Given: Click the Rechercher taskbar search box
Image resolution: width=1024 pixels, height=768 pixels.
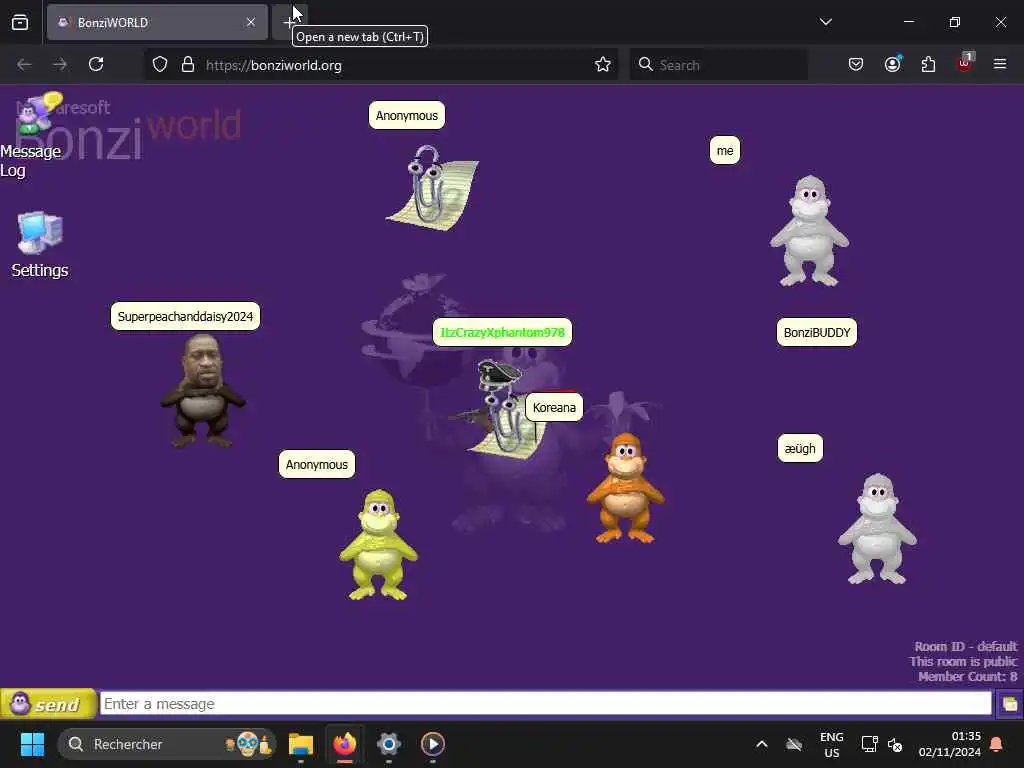Looking at the screenshot, I should point(167,744).
